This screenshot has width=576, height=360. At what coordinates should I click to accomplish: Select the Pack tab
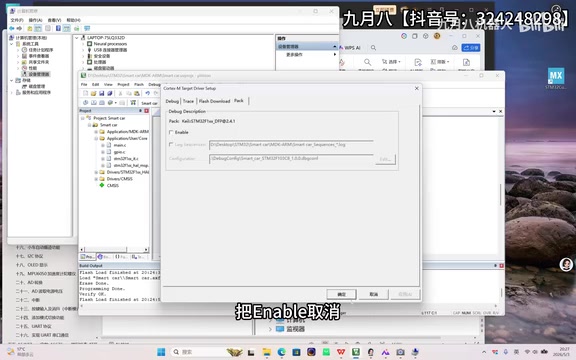[x=239, y=100]
